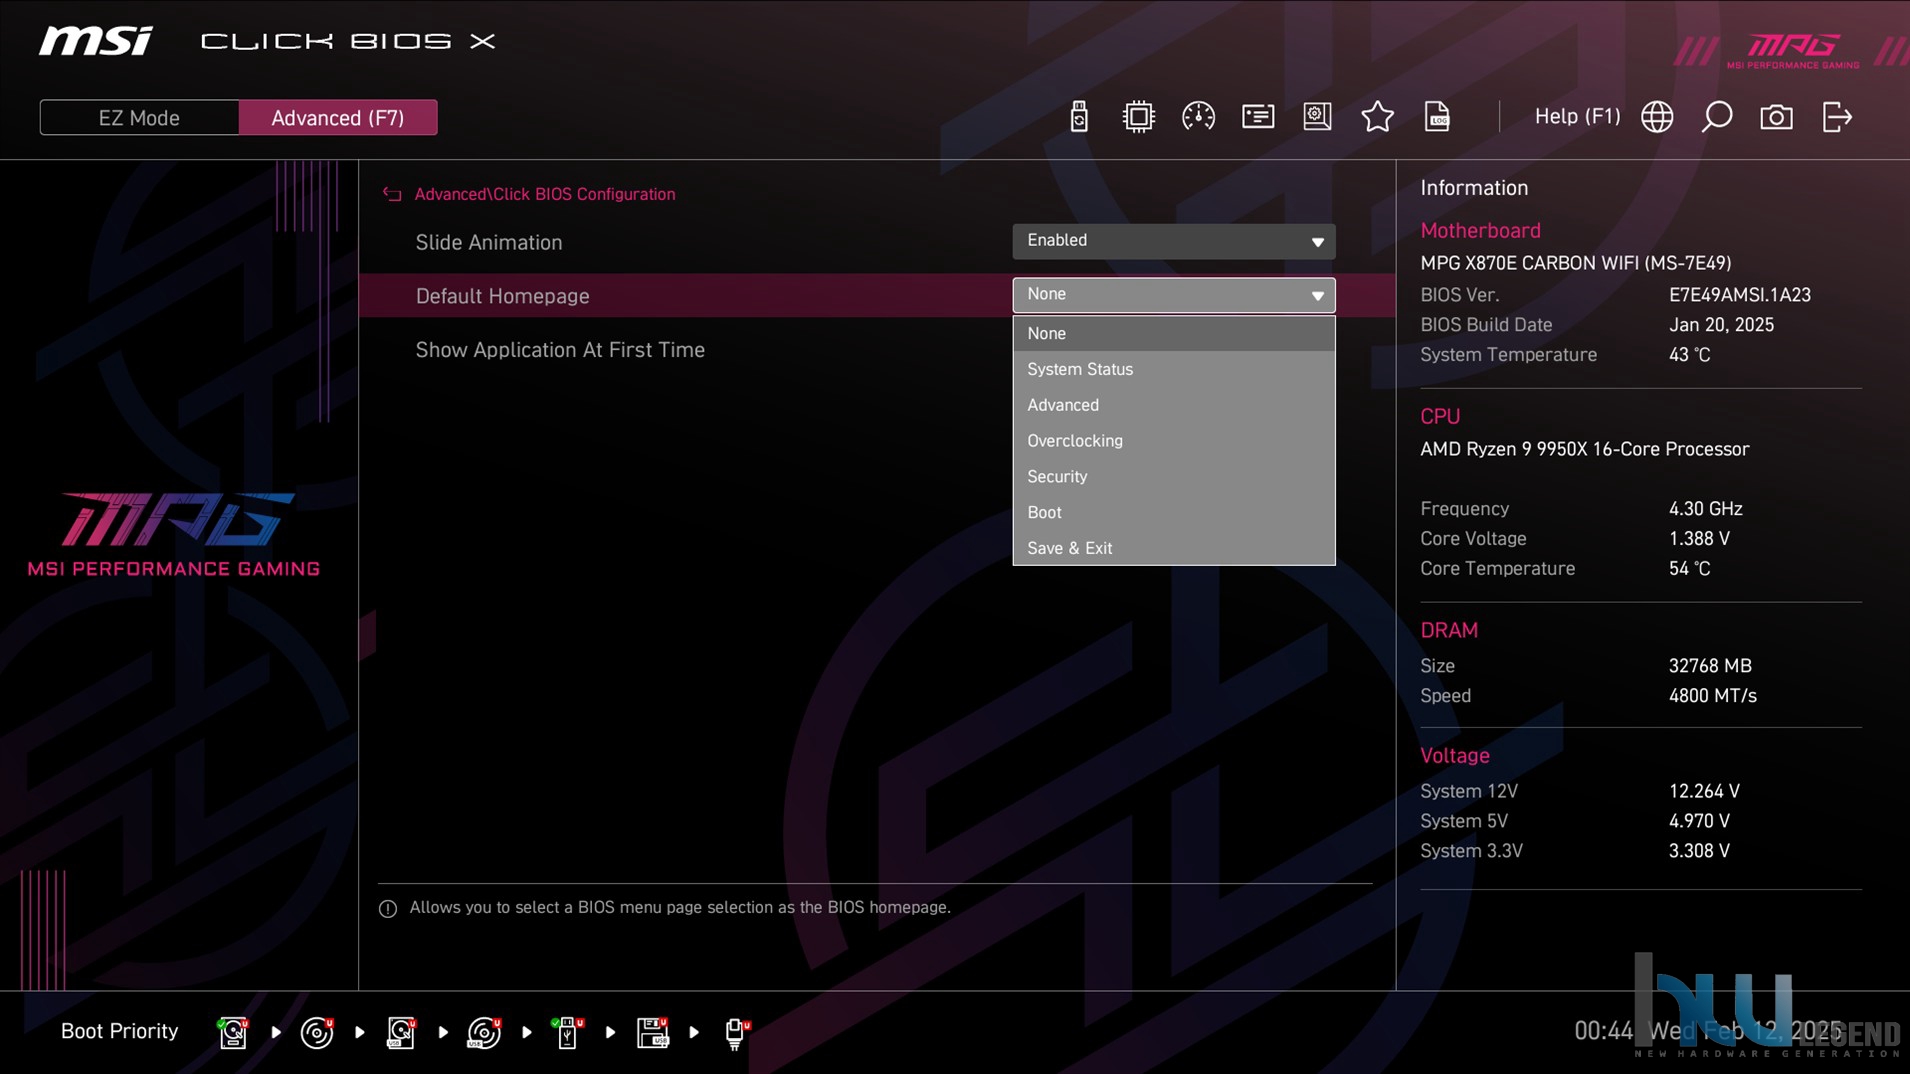Open the language globe icon
1910x1074 pixels.
tap(1657, 117)
